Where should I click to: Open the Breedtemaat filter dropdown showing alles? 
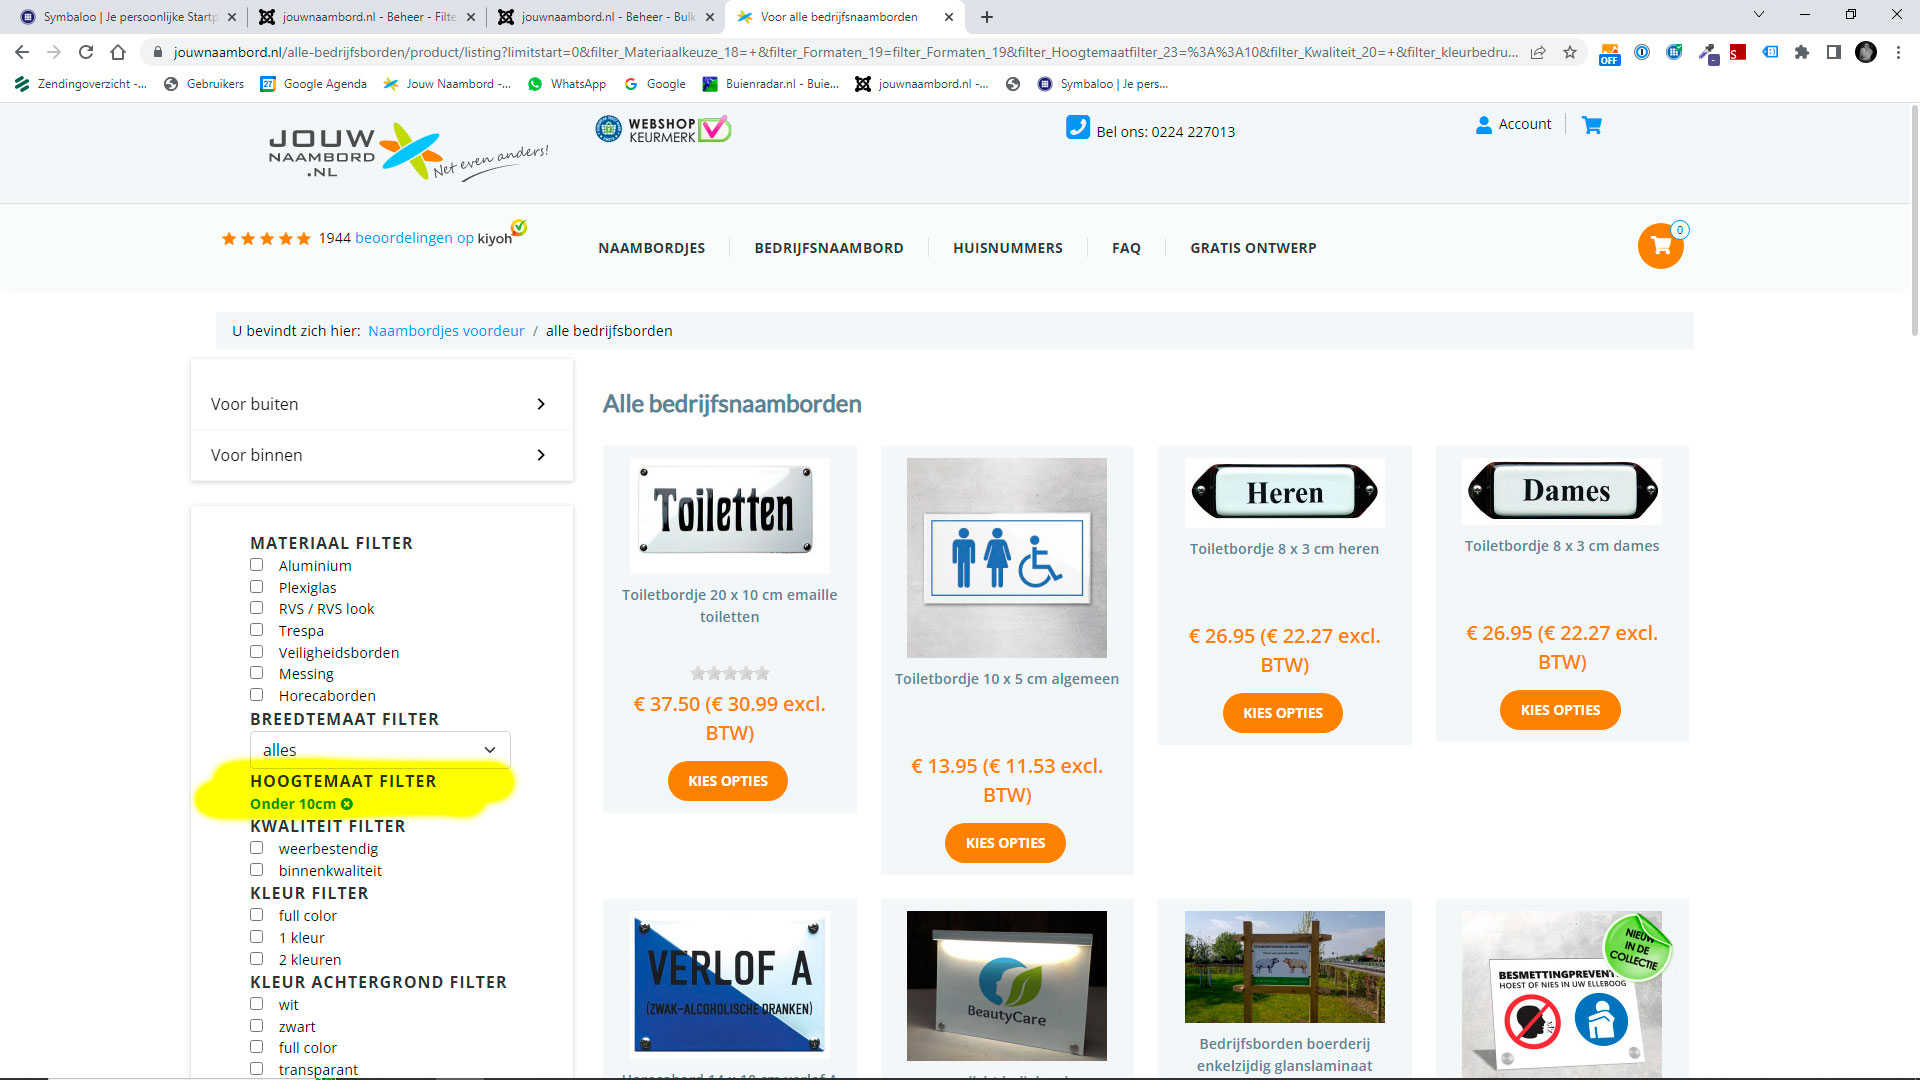(380, 750)
